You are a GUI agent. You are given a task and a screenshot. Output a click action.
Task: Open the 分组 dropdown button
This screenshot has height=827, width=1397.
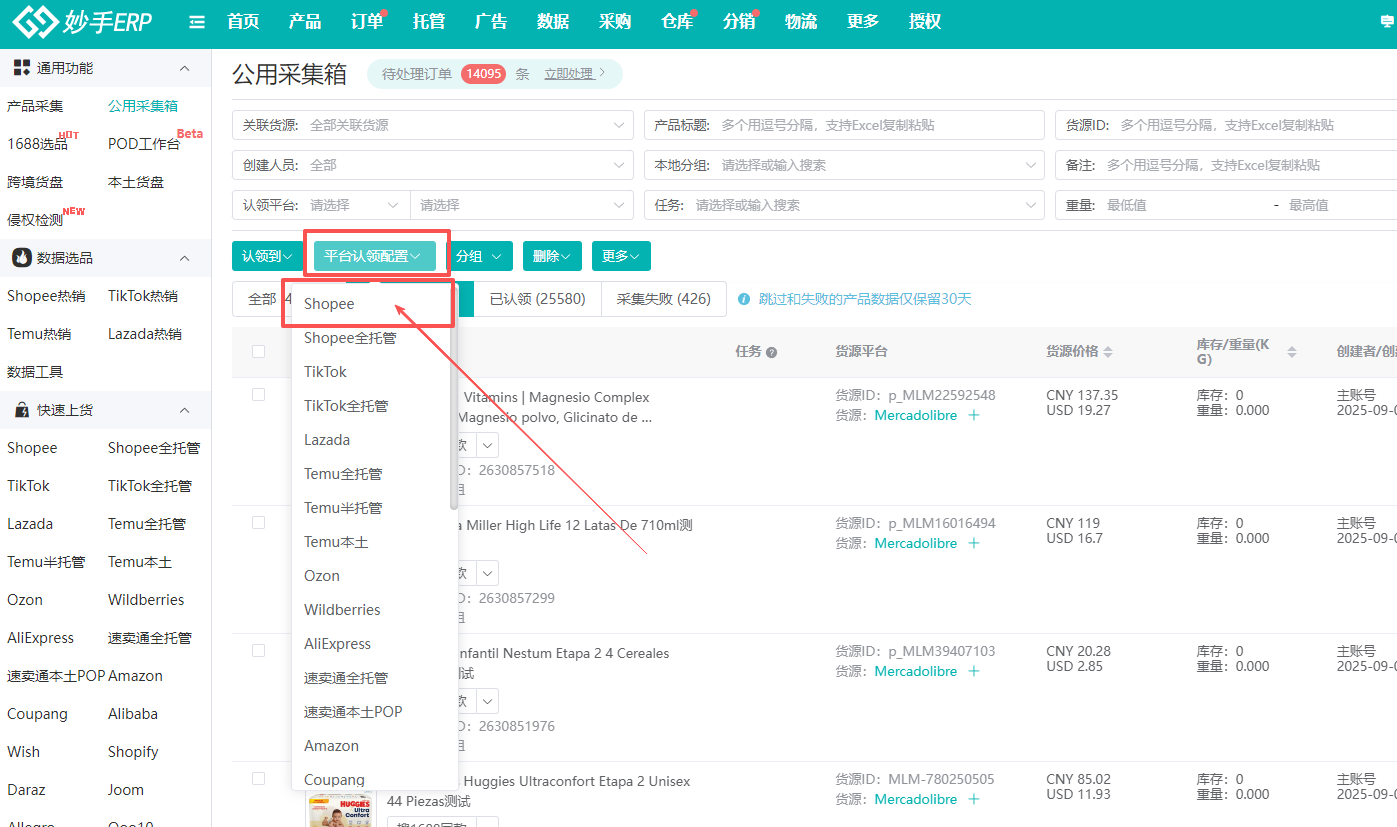coord(480,256)
